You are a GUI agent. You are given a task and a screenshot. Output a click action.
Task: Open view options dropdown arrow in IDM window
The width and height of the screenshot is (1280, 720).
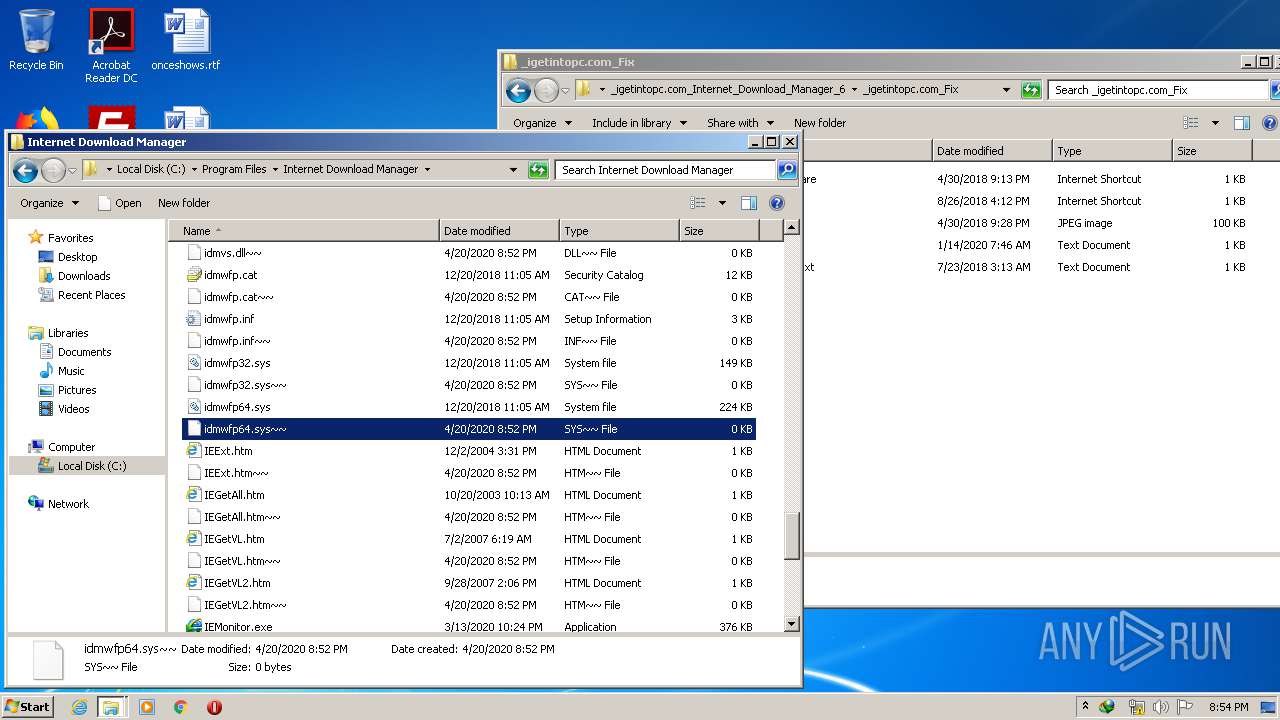[722, 203]
